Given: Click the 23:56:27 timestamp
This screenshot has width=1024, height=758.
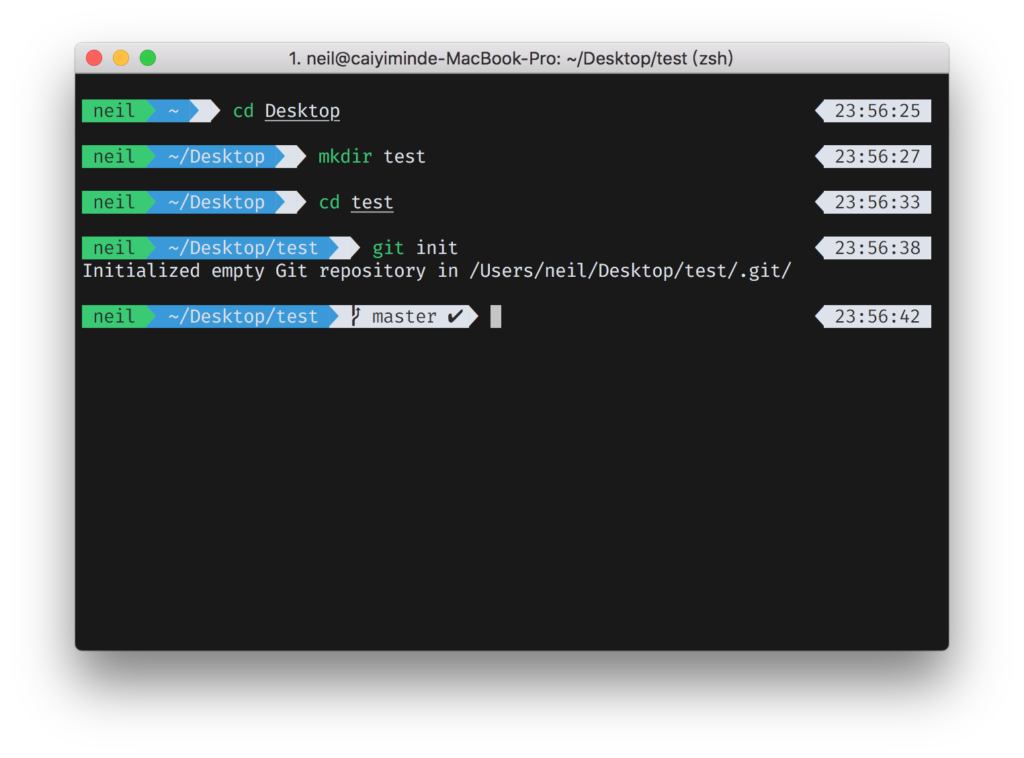Looking at the screenshot, I should click(877, 157).
